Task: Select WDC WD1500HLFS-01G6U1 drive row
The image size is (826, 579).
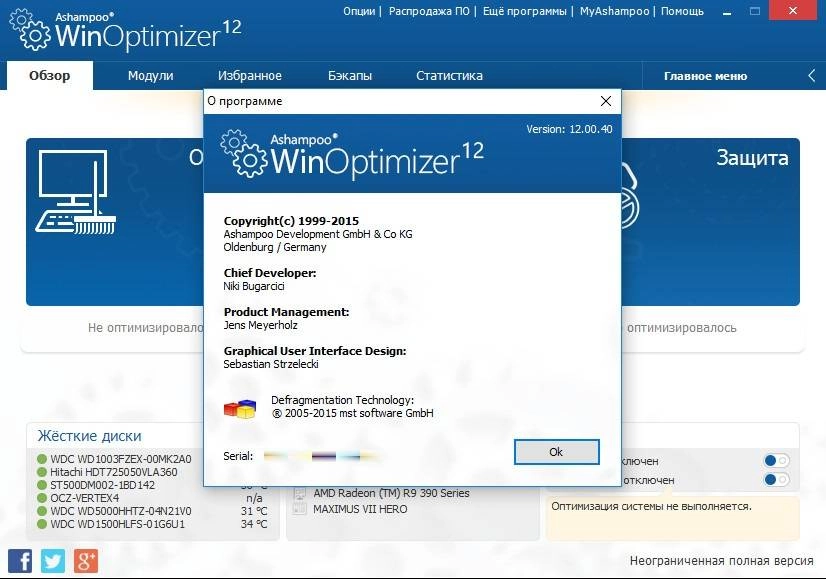Action: tap(153, 524)
